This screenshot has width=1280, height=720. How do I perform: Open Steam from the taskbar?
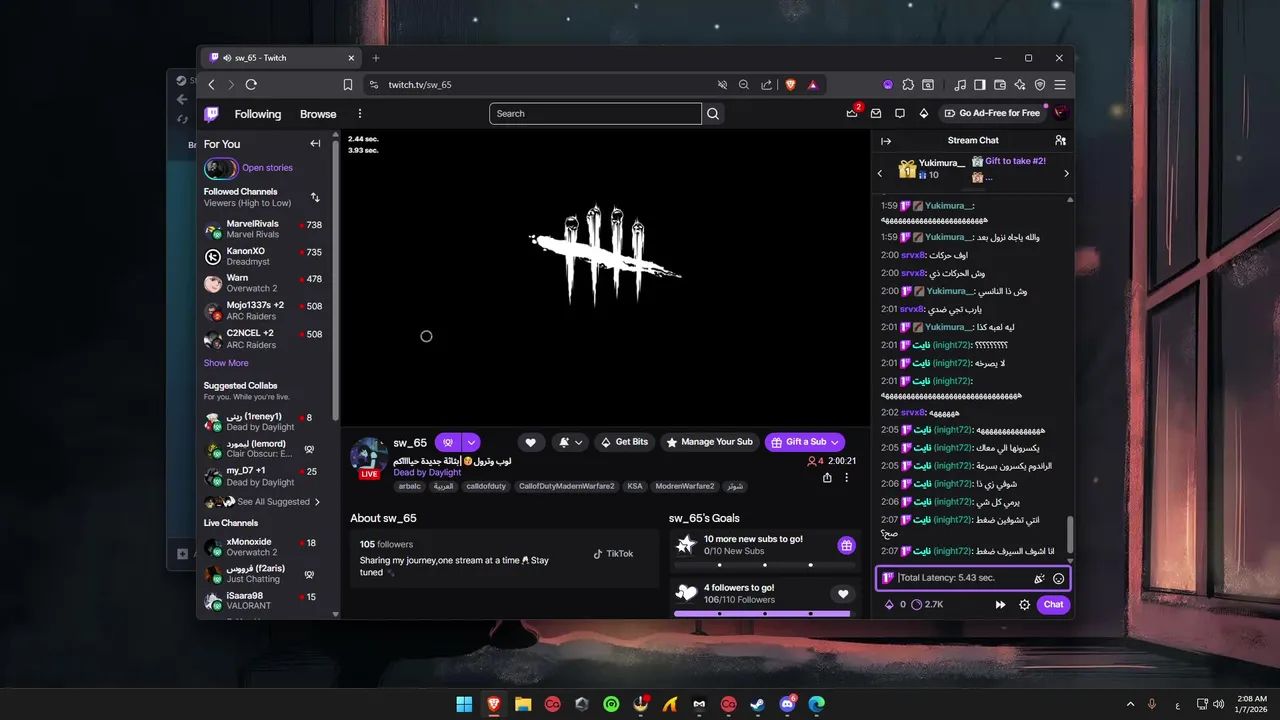point(758,704)
